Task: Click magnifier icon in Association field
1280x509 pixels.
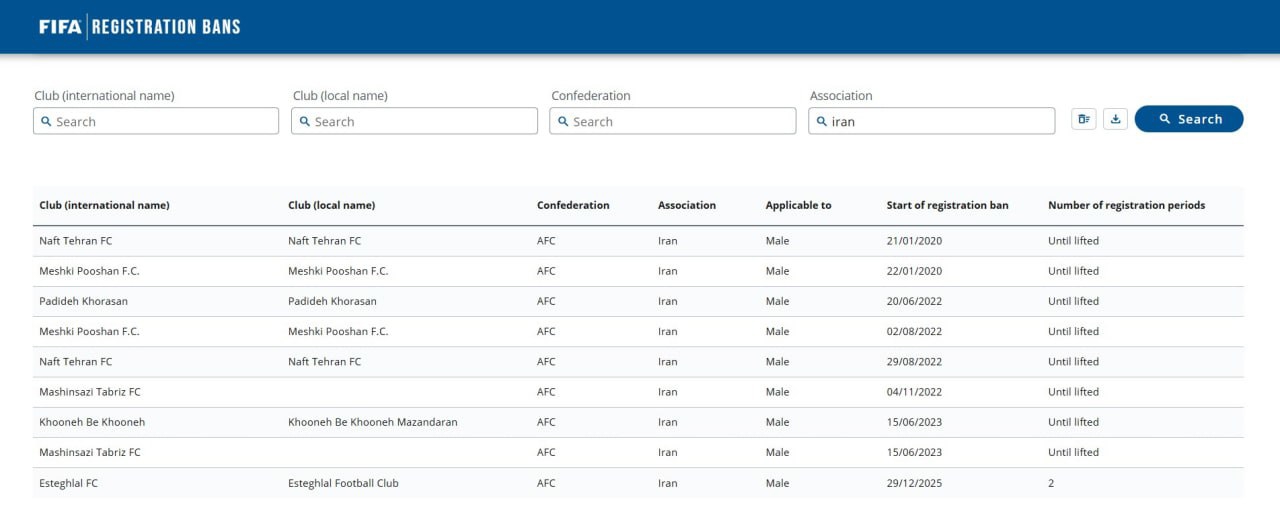Action: [822, 121]
